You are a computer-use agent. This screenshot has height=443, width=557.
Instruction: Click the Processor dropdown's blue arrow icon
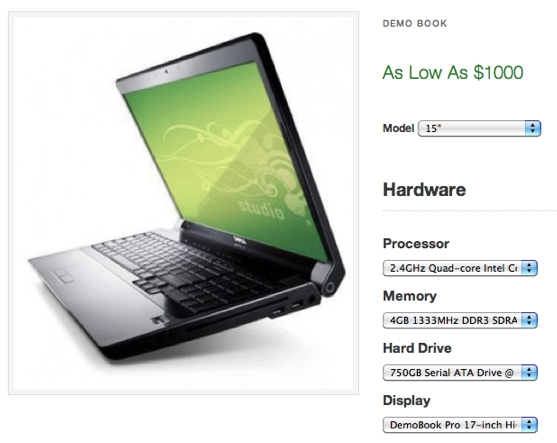coord(529,268)
